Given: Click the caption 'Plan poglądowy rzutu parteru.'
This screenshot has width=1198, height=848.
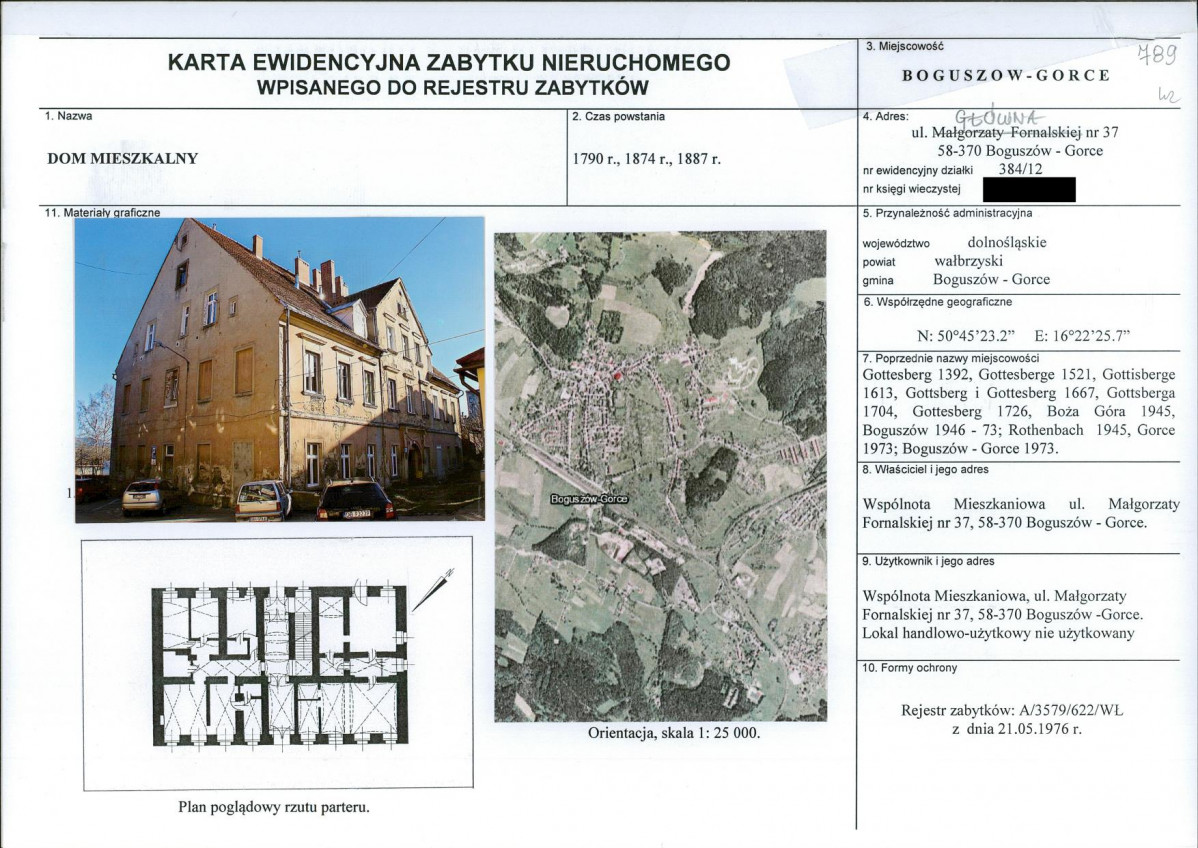Looking at the screenshot, I should point(274,807).
